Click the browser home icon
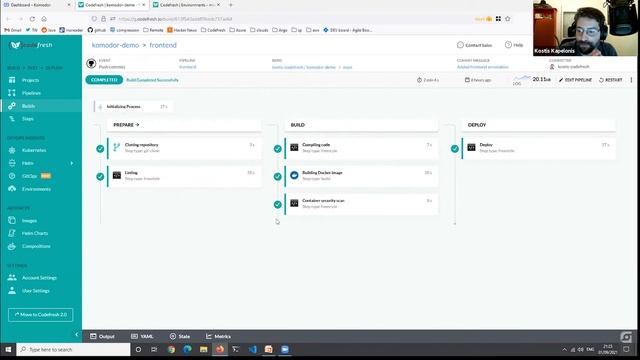640x360 pixels. click(x=44, y=19)
